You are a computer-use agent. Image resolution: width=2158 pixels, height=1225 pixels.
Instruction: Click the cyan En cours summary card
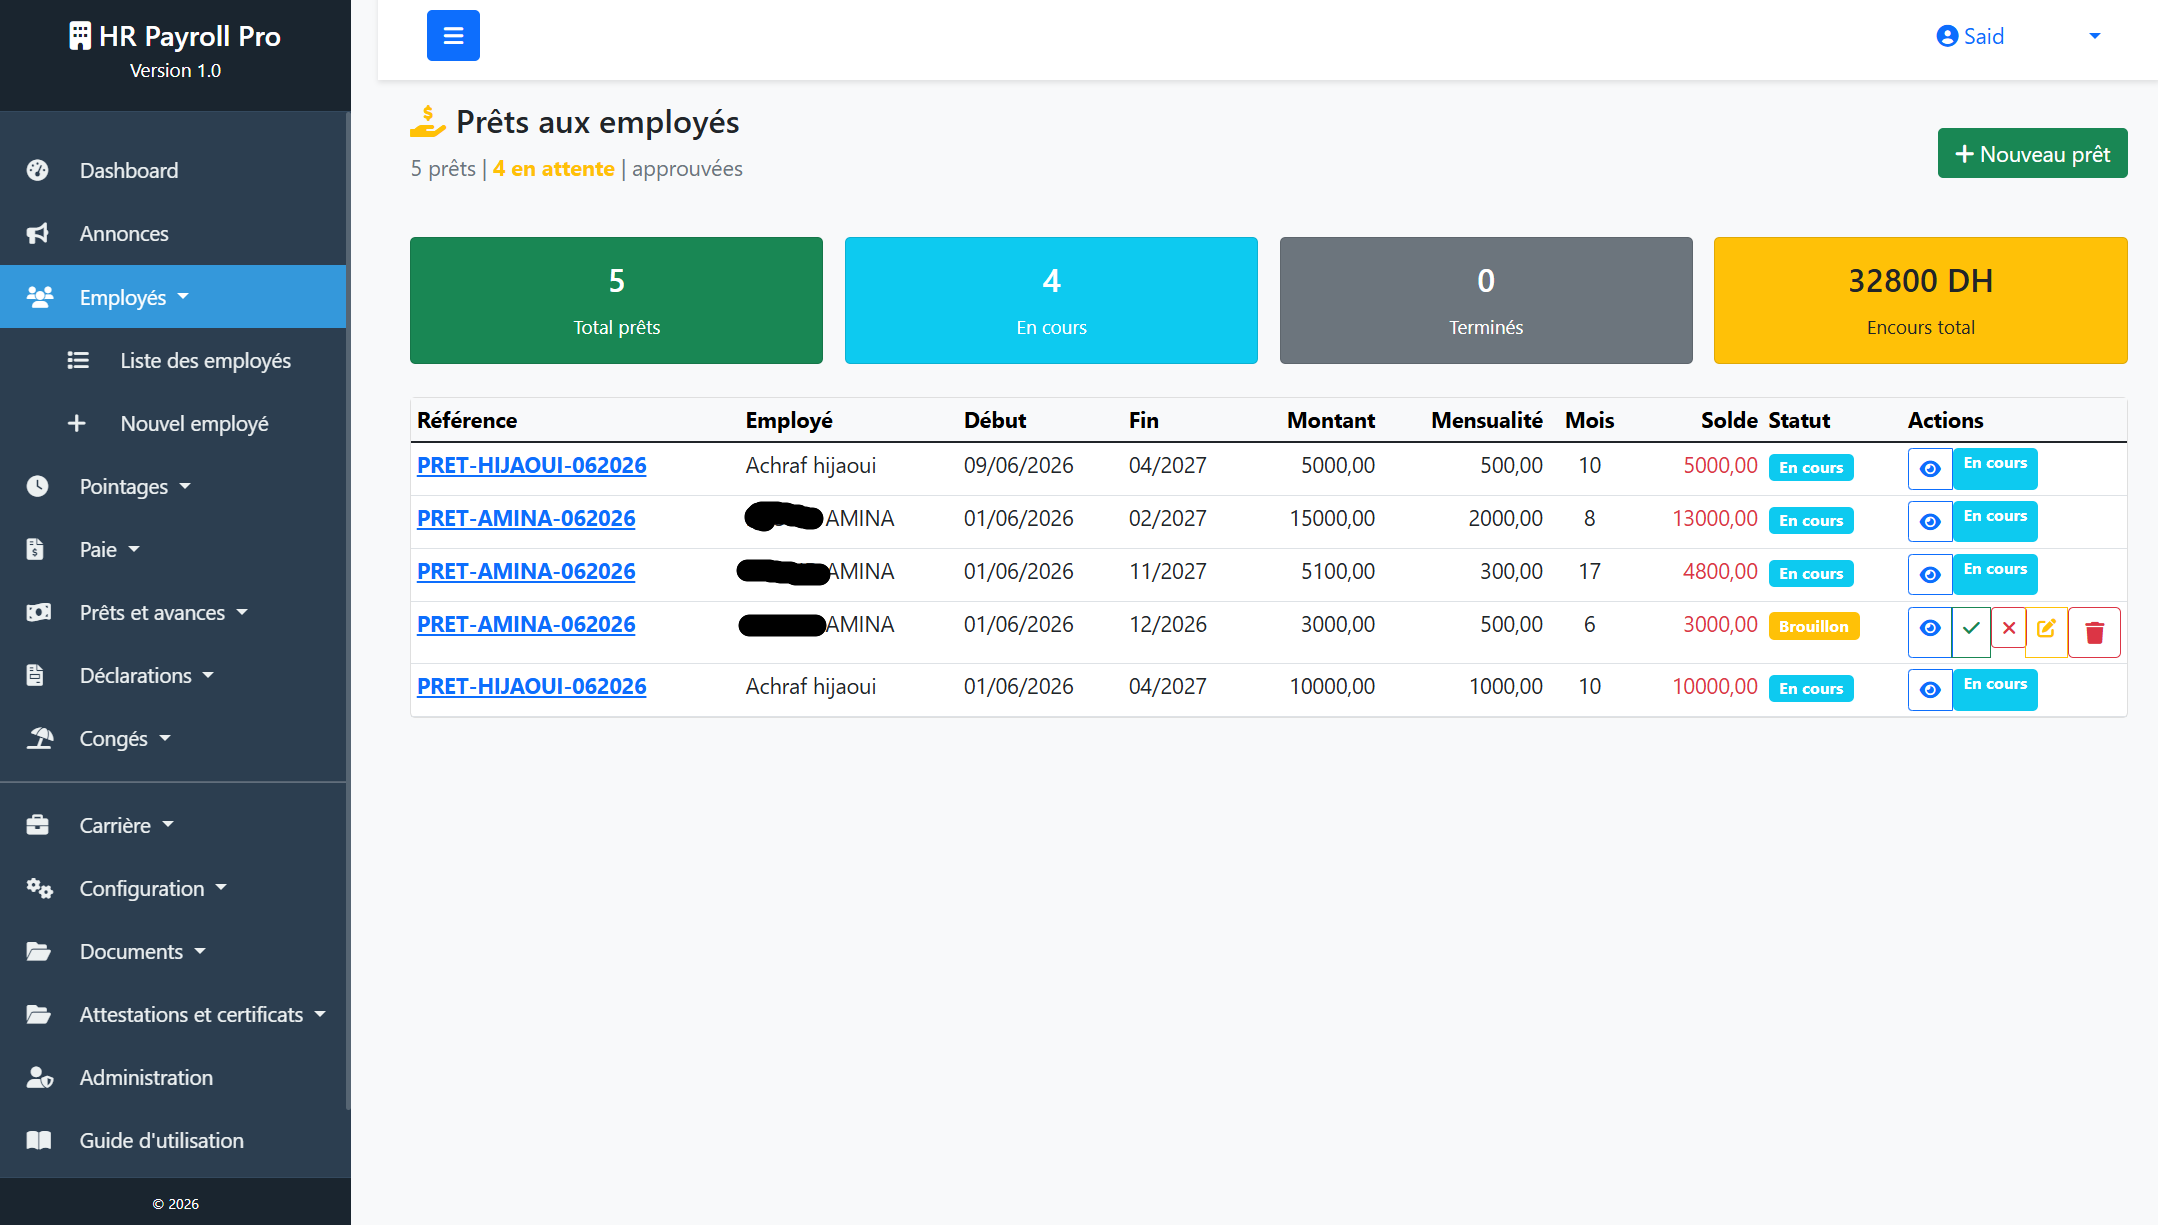[x=1051, y=300]
